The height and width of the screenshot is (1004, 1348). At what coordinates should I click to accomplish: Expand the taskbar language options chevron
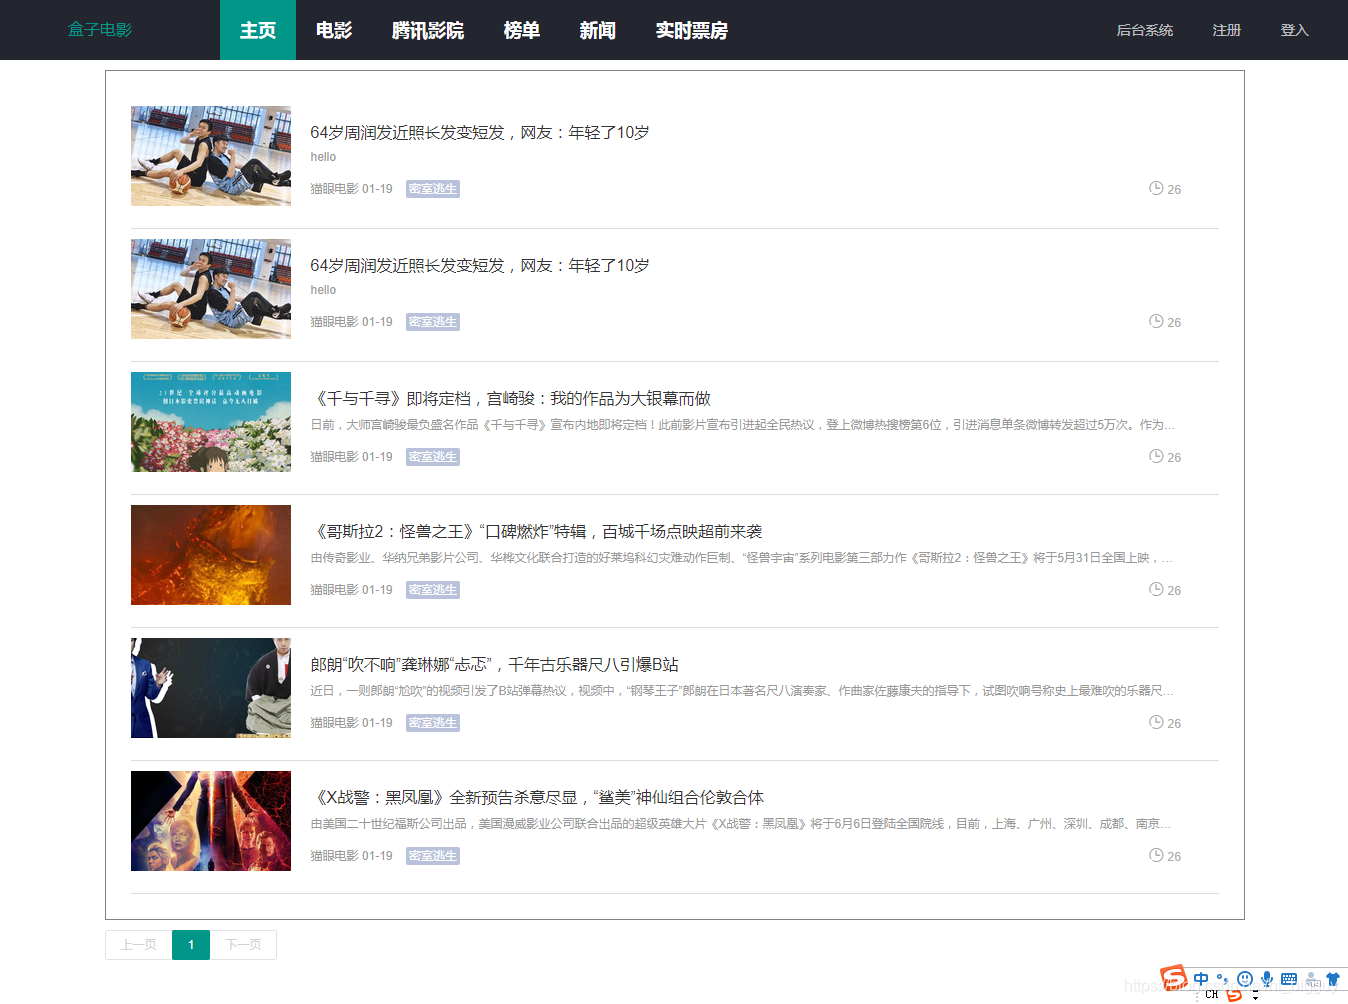click(1256, 995)
